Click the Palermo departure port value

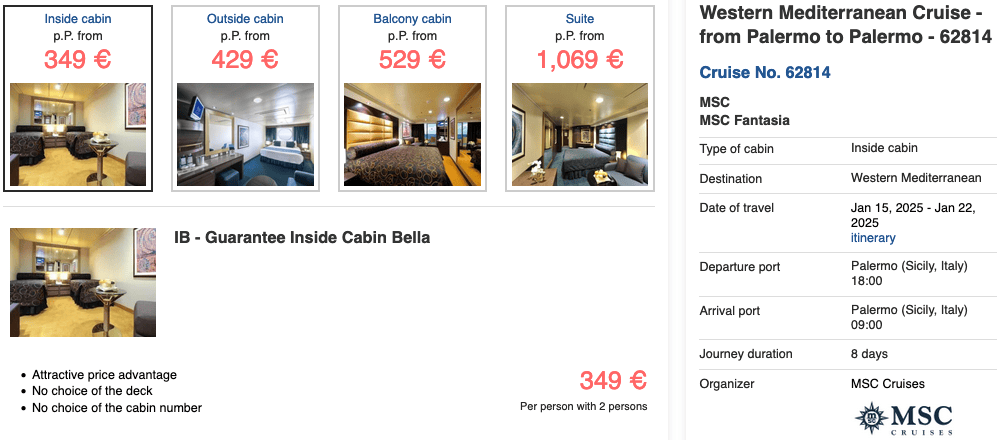click(x=909, y=267)
